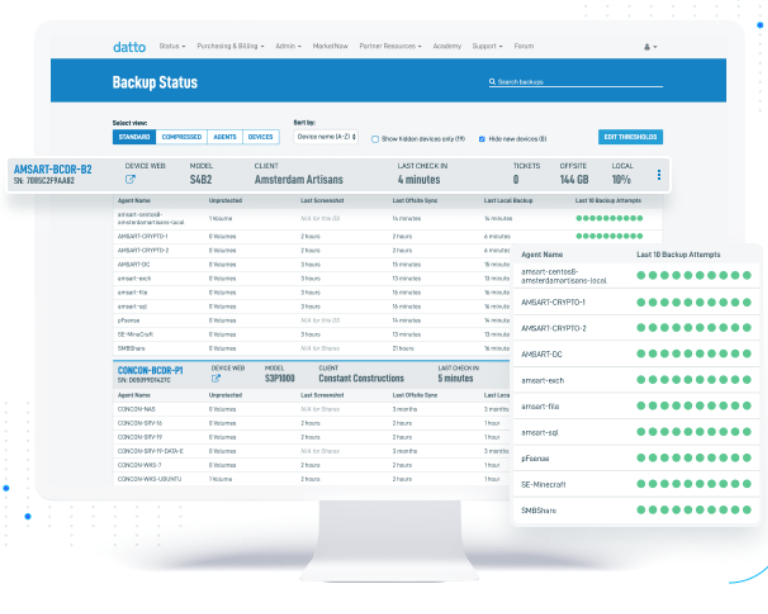Expand the Status menu
This screenshot has height=614, width=768.
click(172, 46)
